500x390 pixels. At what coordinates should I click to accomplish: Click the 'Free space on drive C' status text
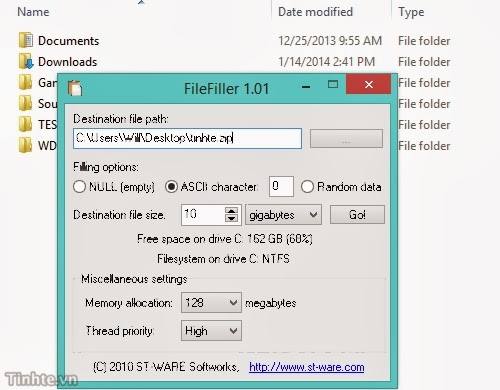[x=225, y=239]
